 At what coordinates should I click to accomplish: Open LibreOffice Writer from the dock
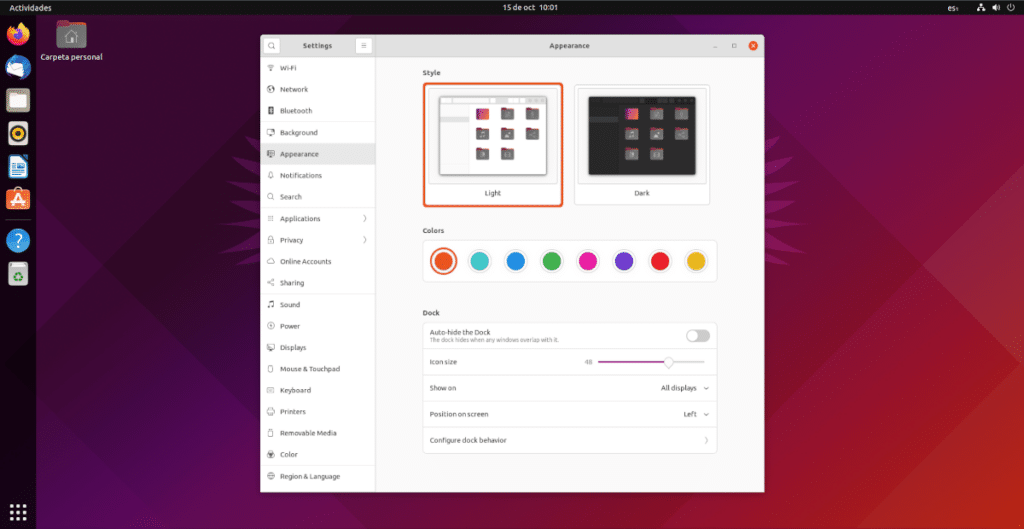18,166
